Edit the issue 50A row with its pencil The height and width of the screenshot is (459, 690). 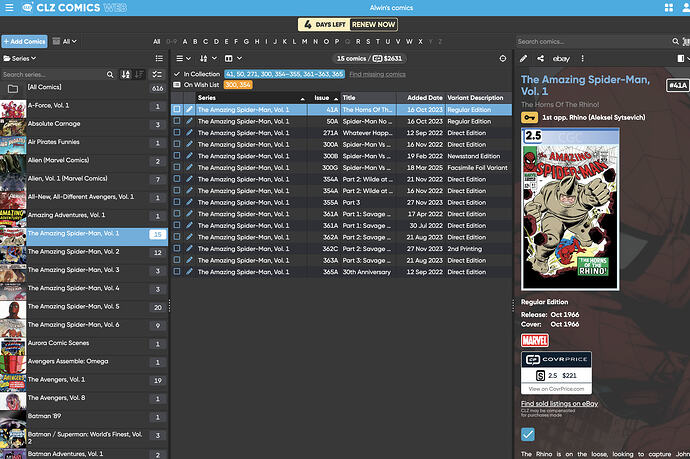coord(189,121)
